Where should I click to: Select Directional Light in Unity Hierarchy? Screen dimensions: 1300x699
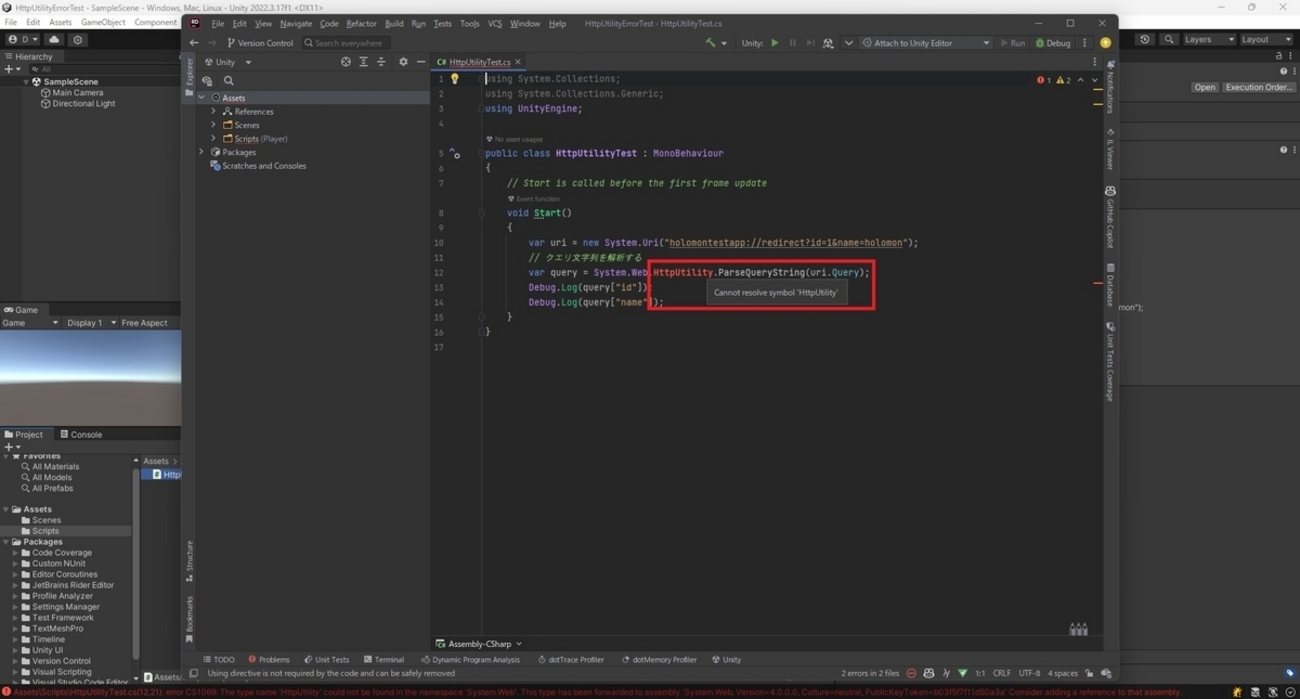click(77, 104)
